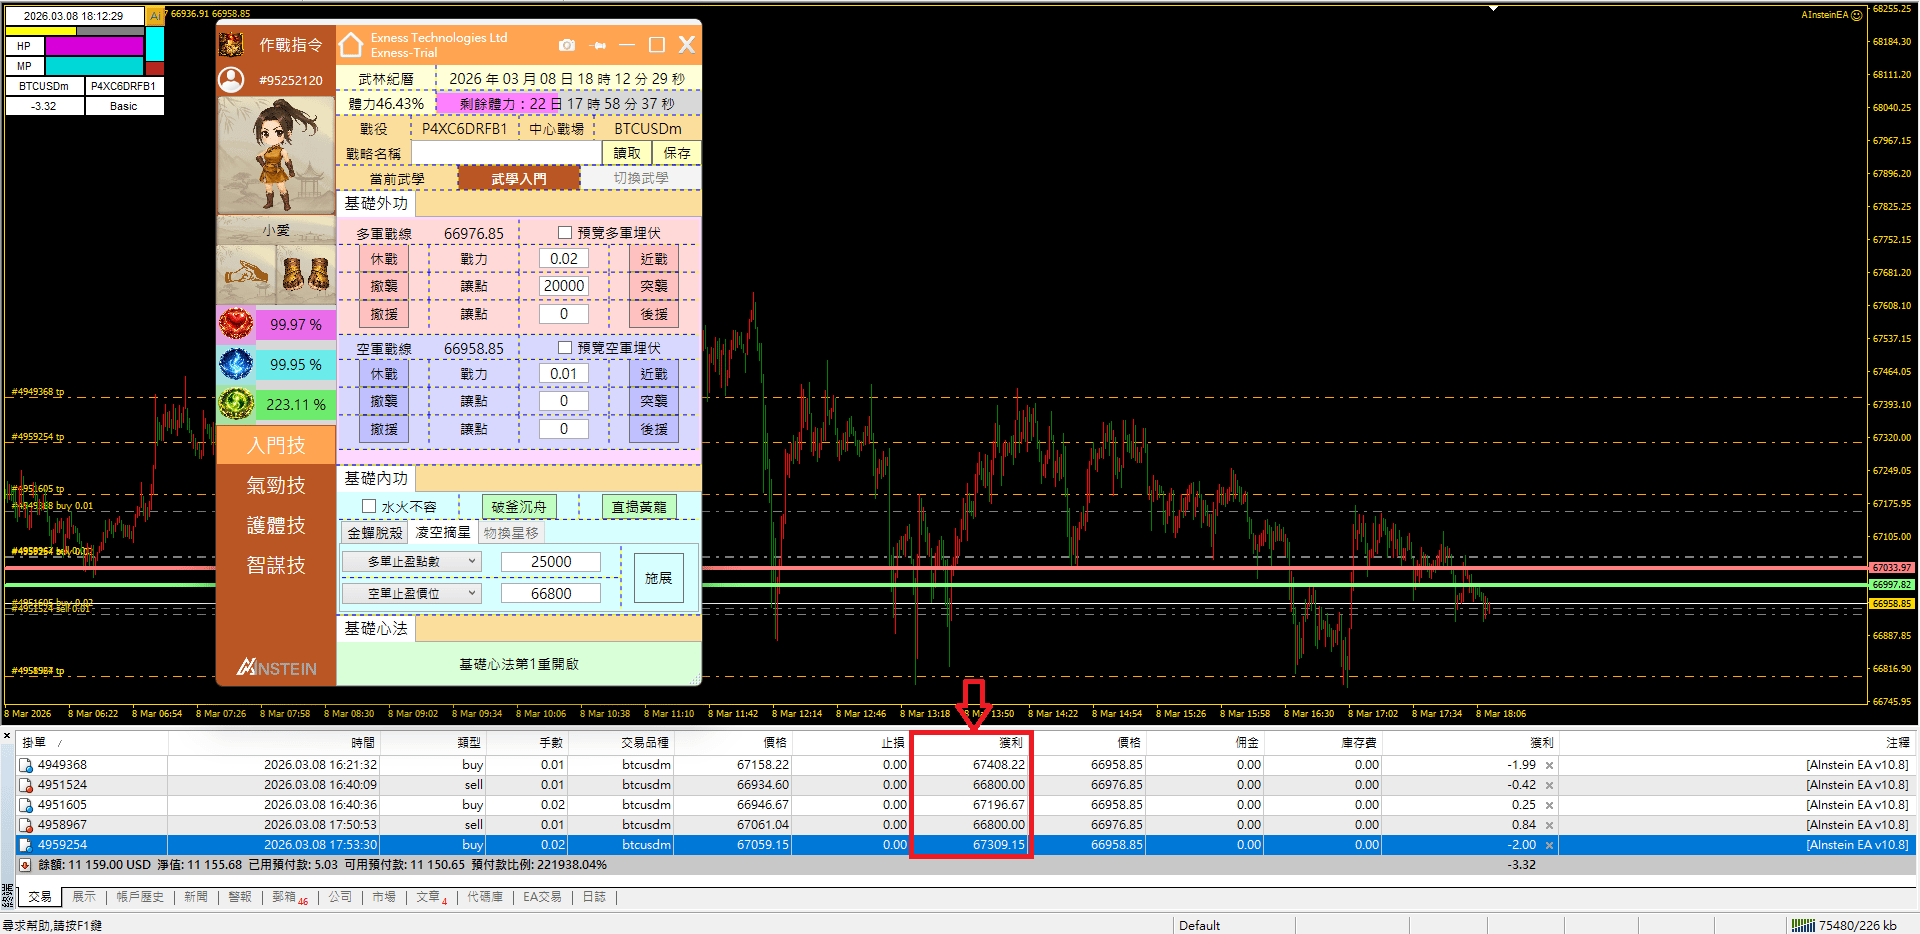Click the 保存 button
This screenshot has height=934, width=1920.
tap(677, 153)
